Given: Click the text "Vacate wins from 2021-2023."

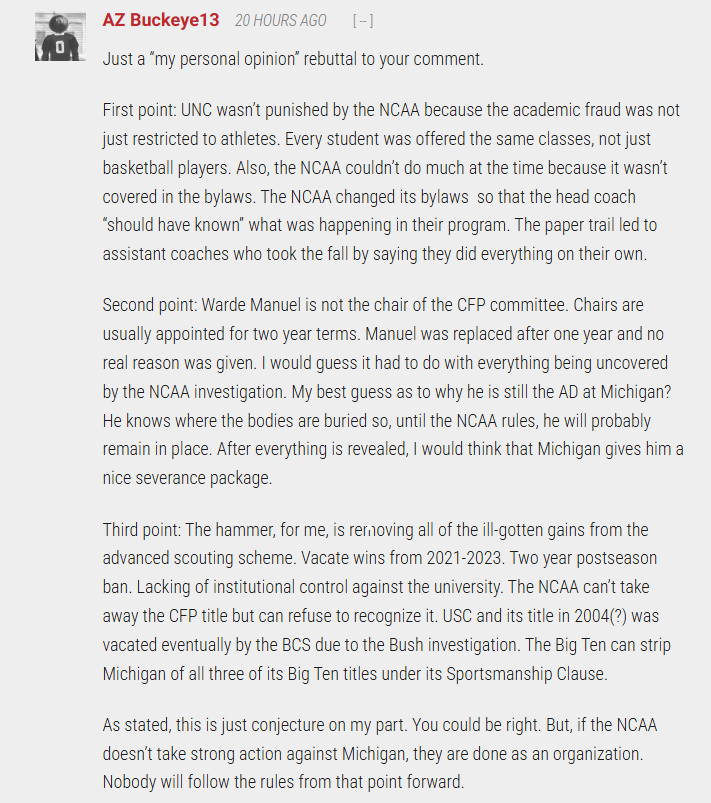Looking at the screenshot, I should [x=403, y=558].
